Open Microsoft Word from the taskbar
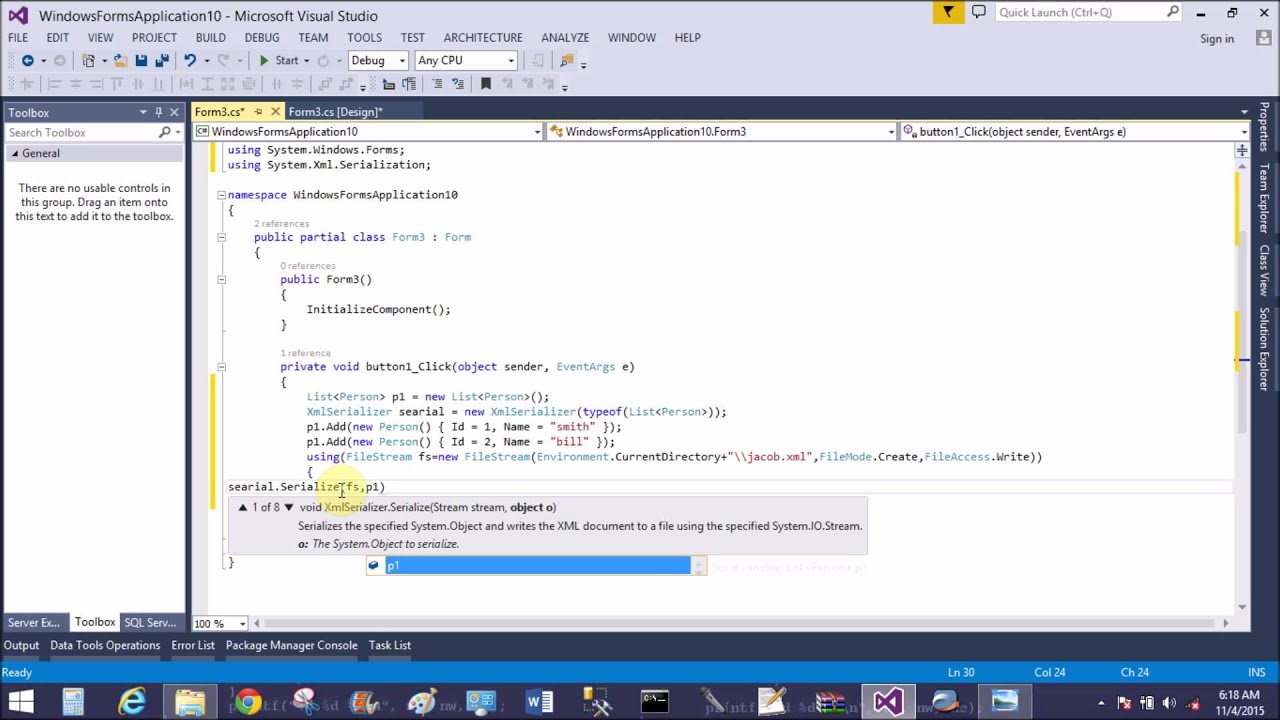1280x720 pixels. (x=539, y=702)
